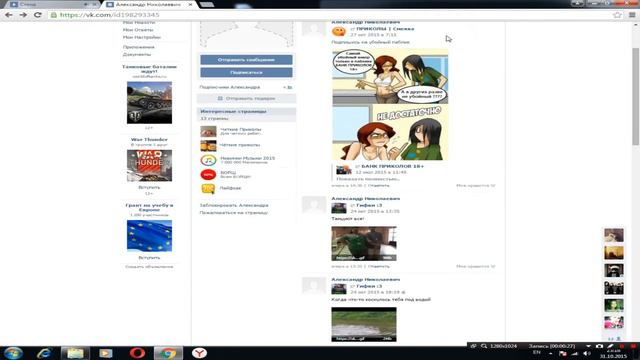
Task: Open Мои Ответы in left menu
Action: tap(138, 30)
